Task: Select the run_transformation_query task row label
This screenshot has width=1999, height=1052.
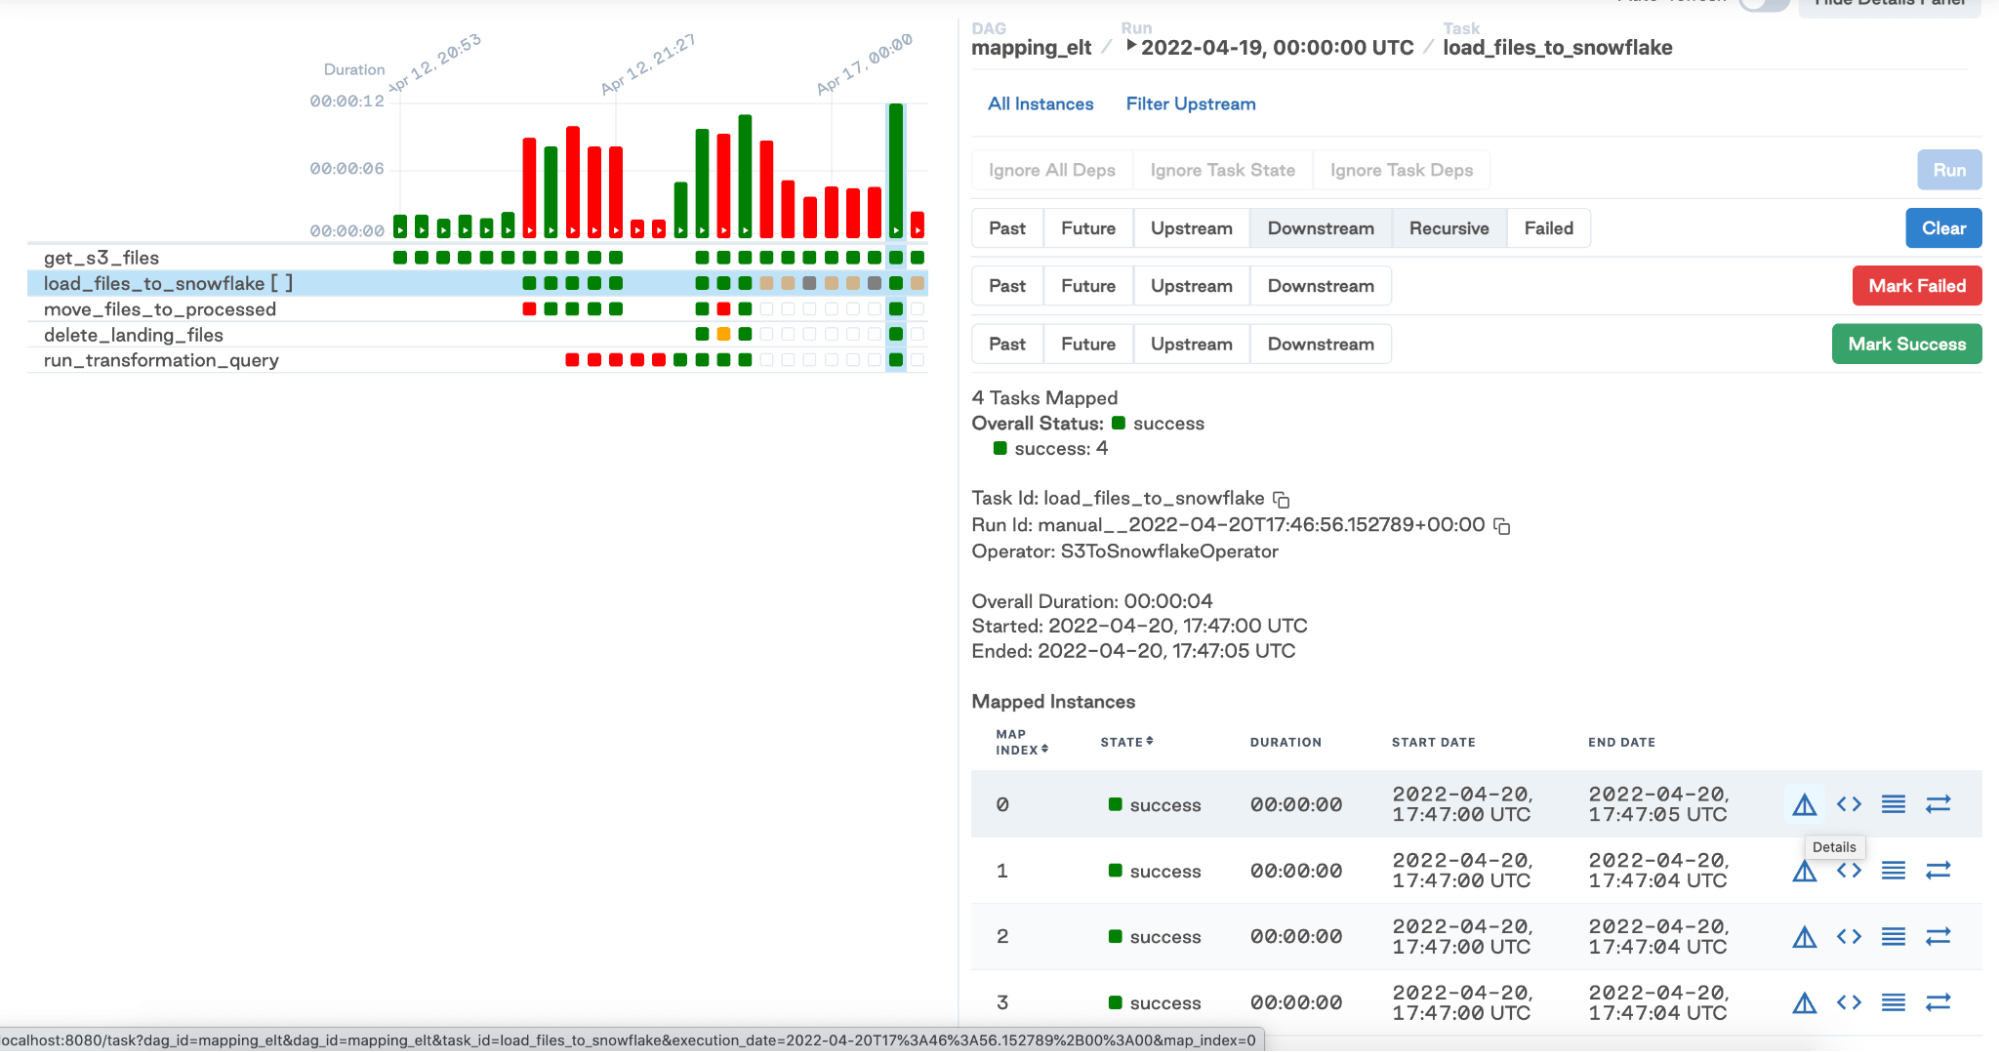Action: point(161,360)
